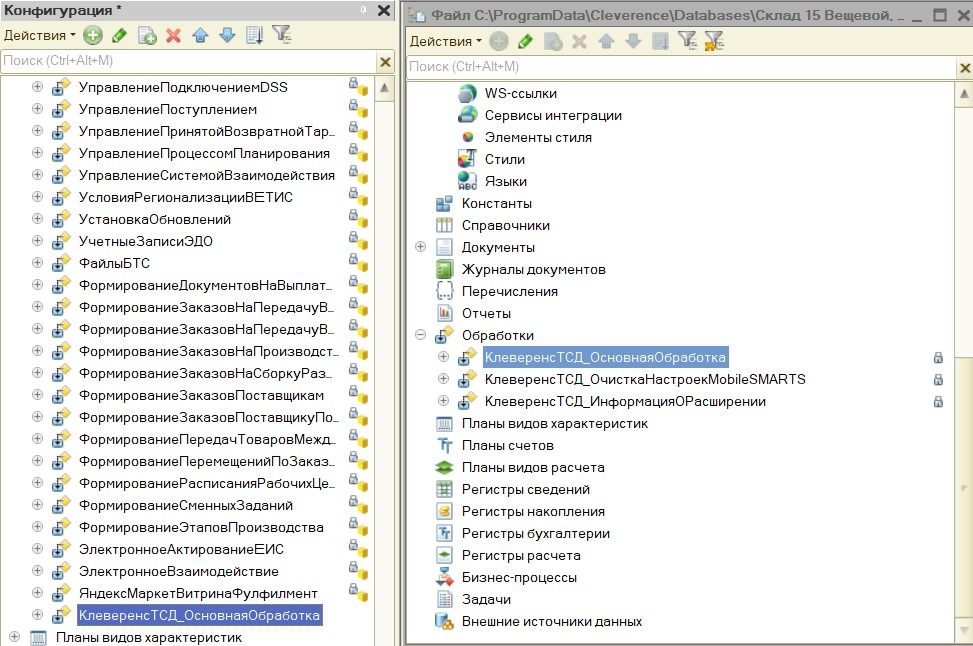
Task: Click the move-up arrow in Конфигурация toolbar
Action: [x=200, y=35]
